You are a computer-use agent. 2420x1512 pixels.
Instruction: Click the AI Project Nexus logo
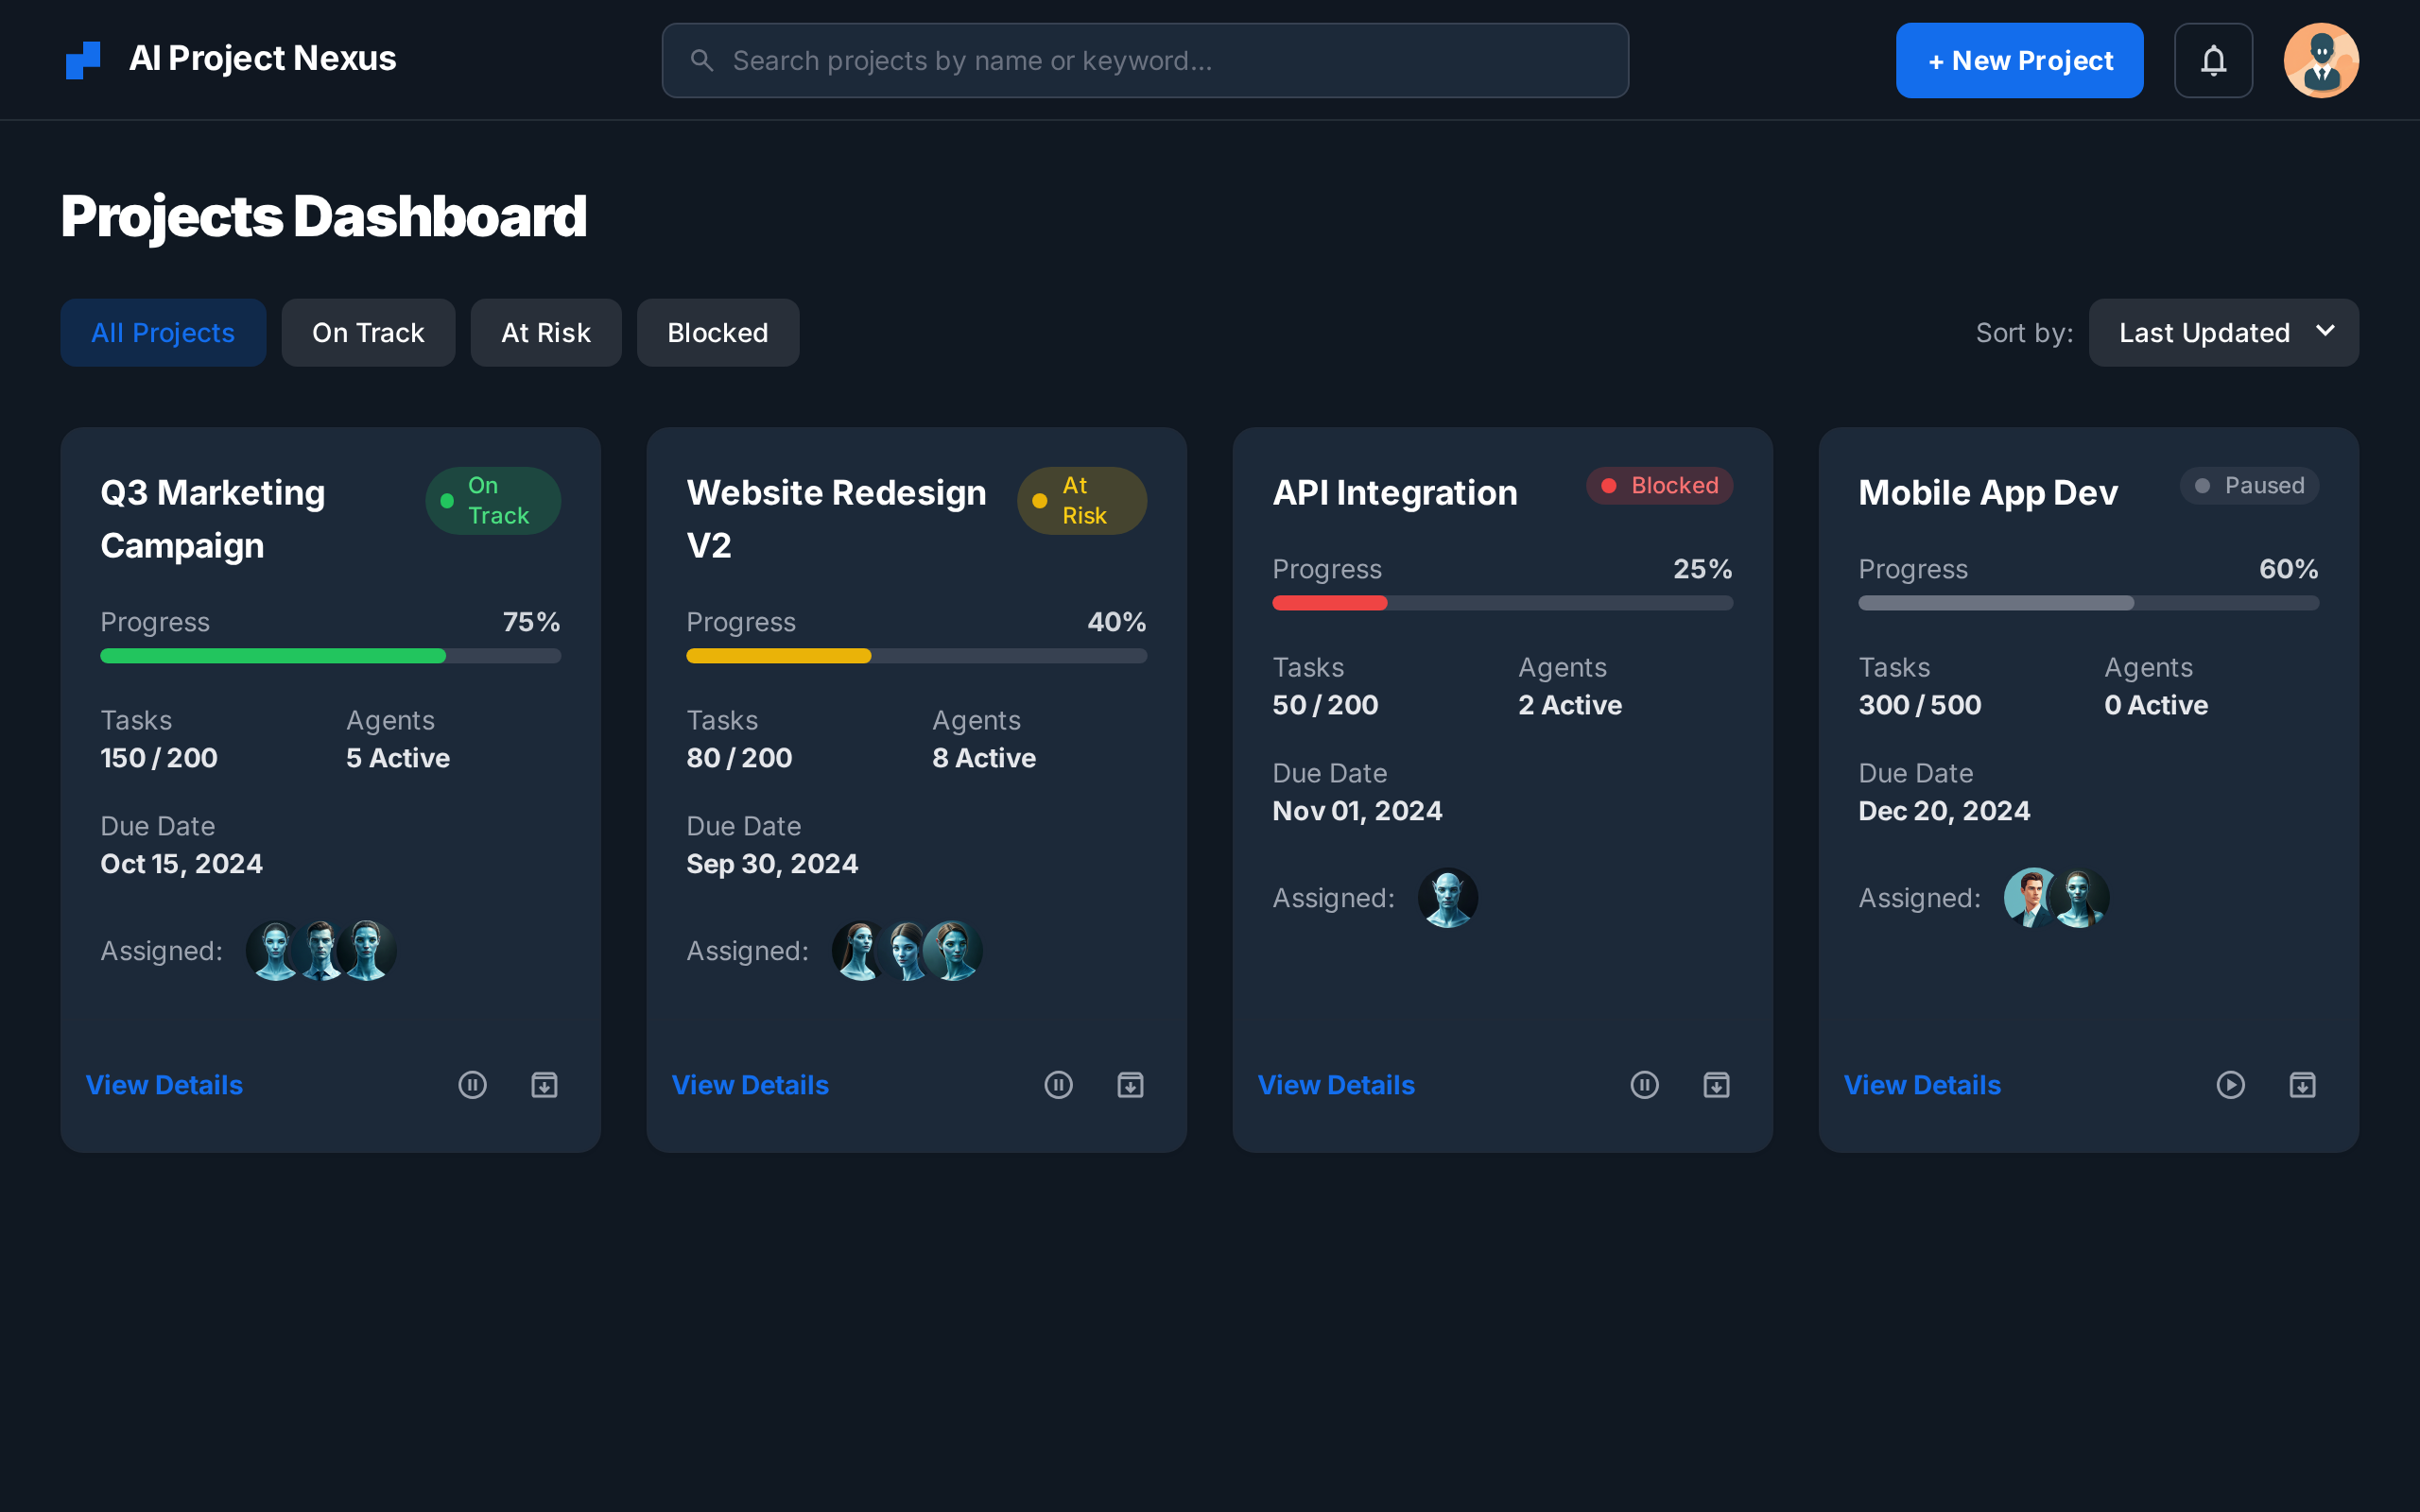230,59
